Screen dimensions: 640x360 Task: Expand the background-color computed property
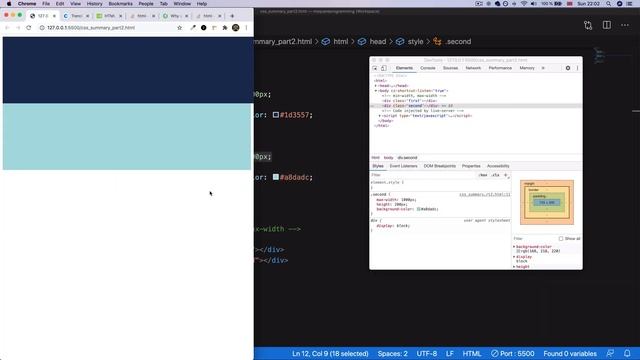click(x=514, y=247)
